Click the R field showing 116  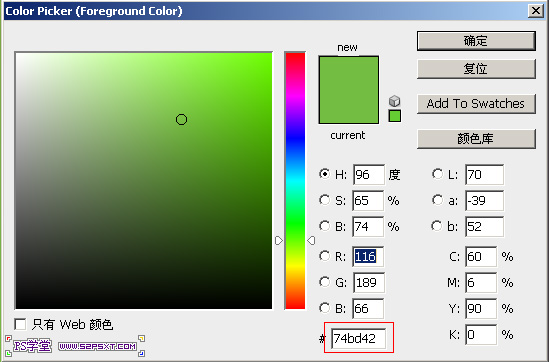point(368,257)
